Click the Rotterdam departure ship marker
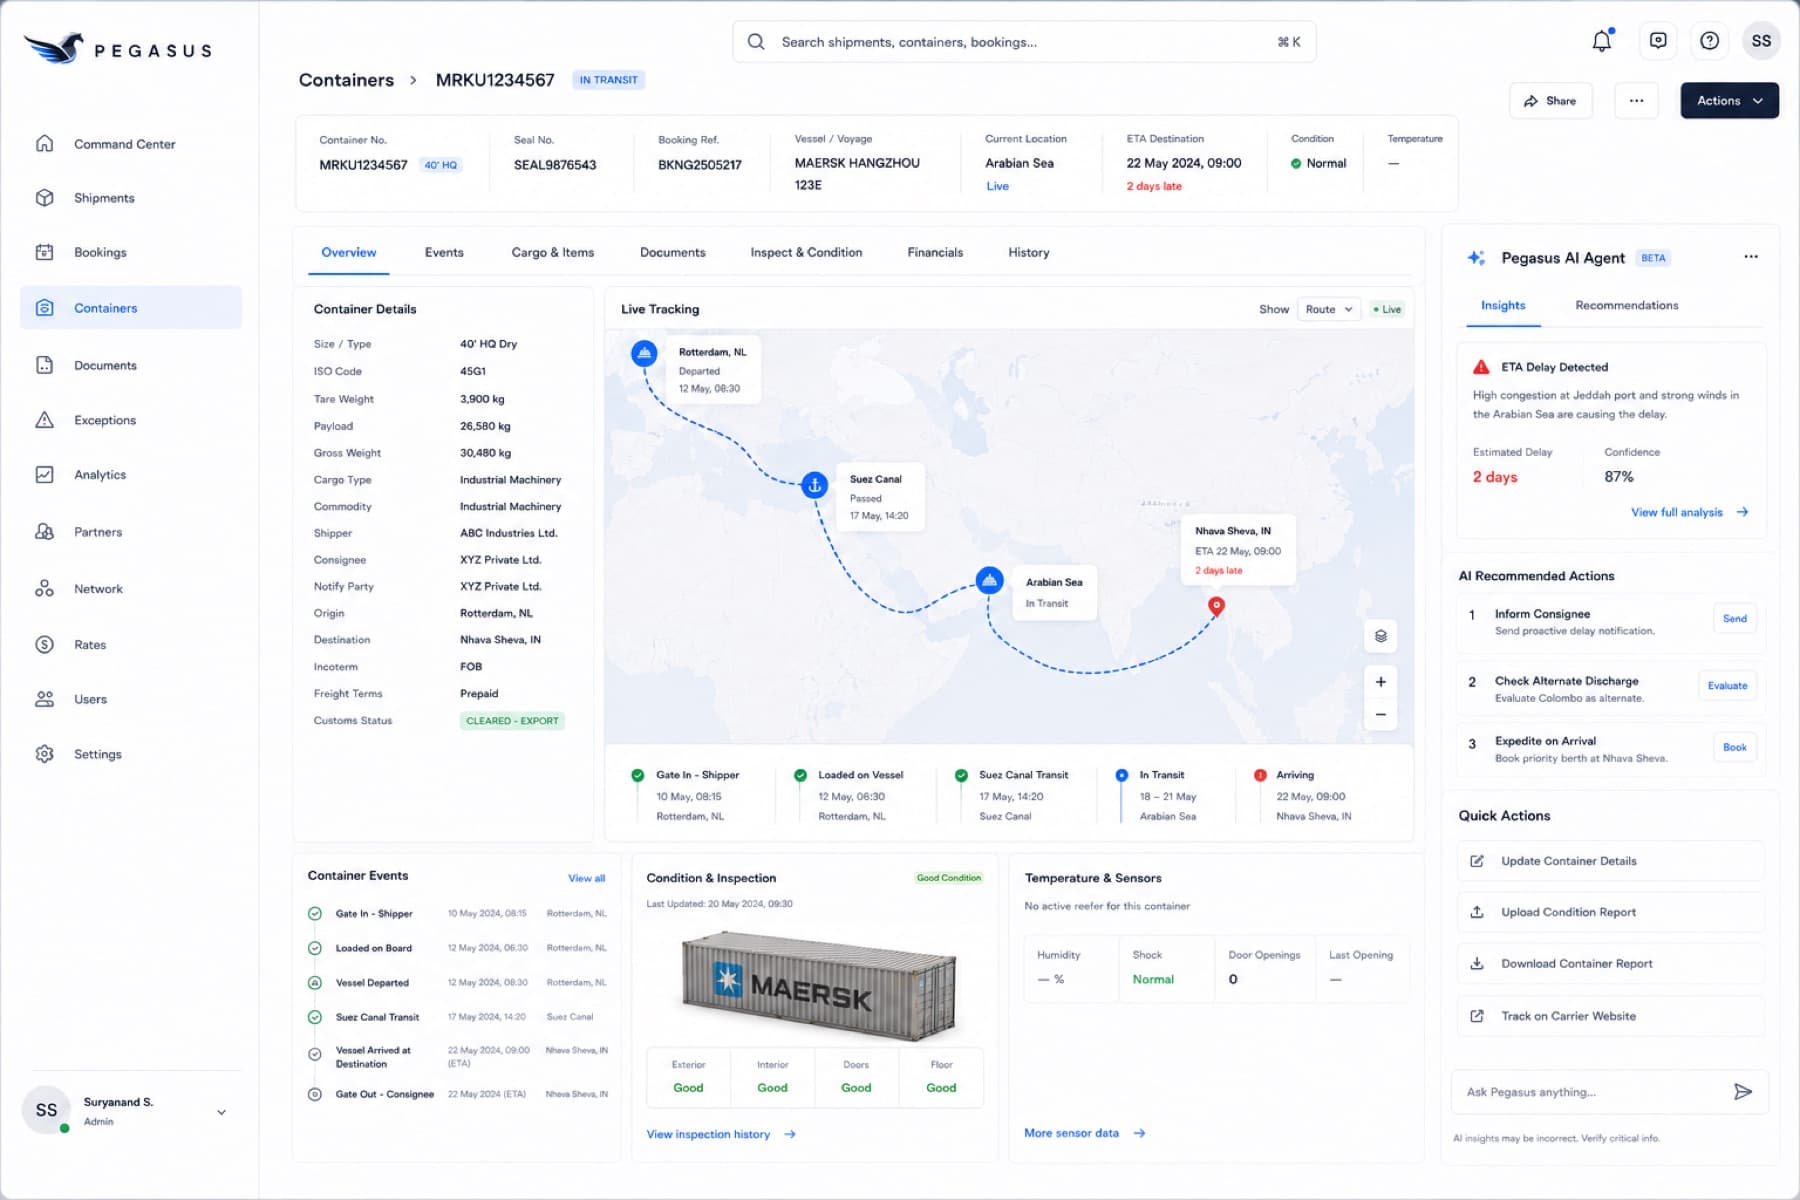The image size is (1800, 1200). [x=644, y=353]
